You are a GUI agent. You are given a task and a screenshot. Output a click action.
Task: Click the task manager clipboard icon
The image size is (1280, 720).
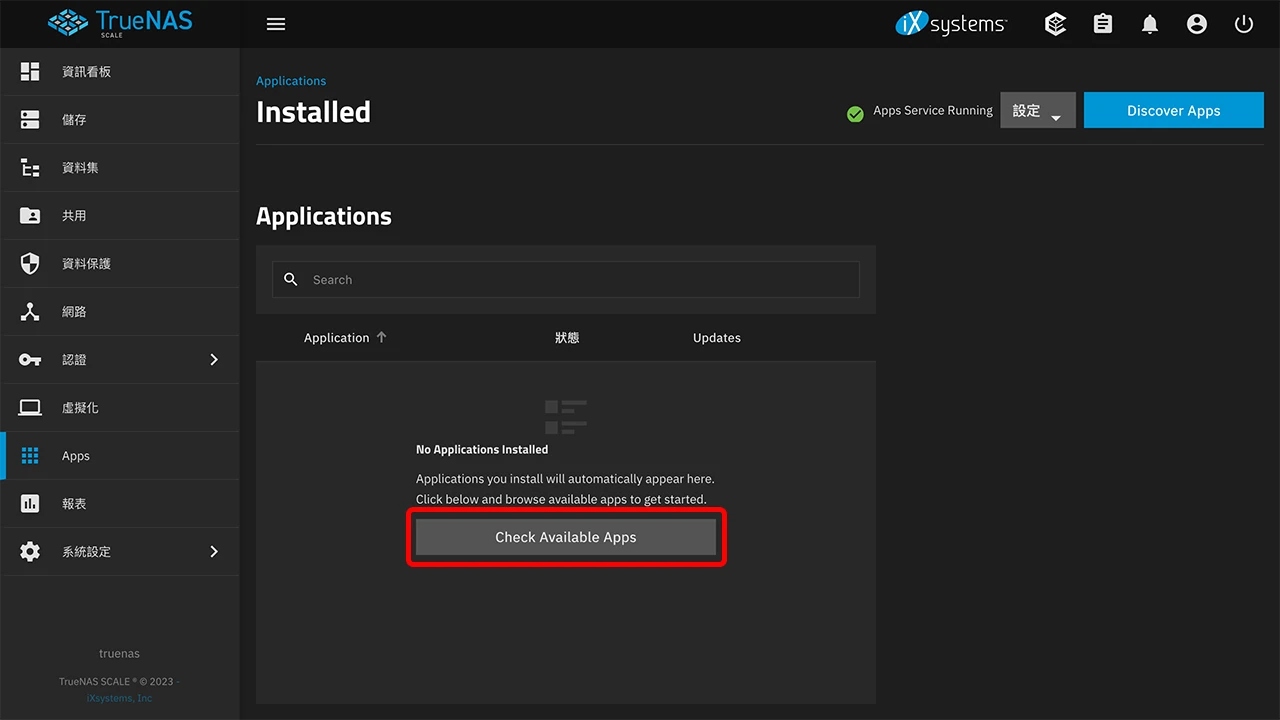(x=1102, y=23)
